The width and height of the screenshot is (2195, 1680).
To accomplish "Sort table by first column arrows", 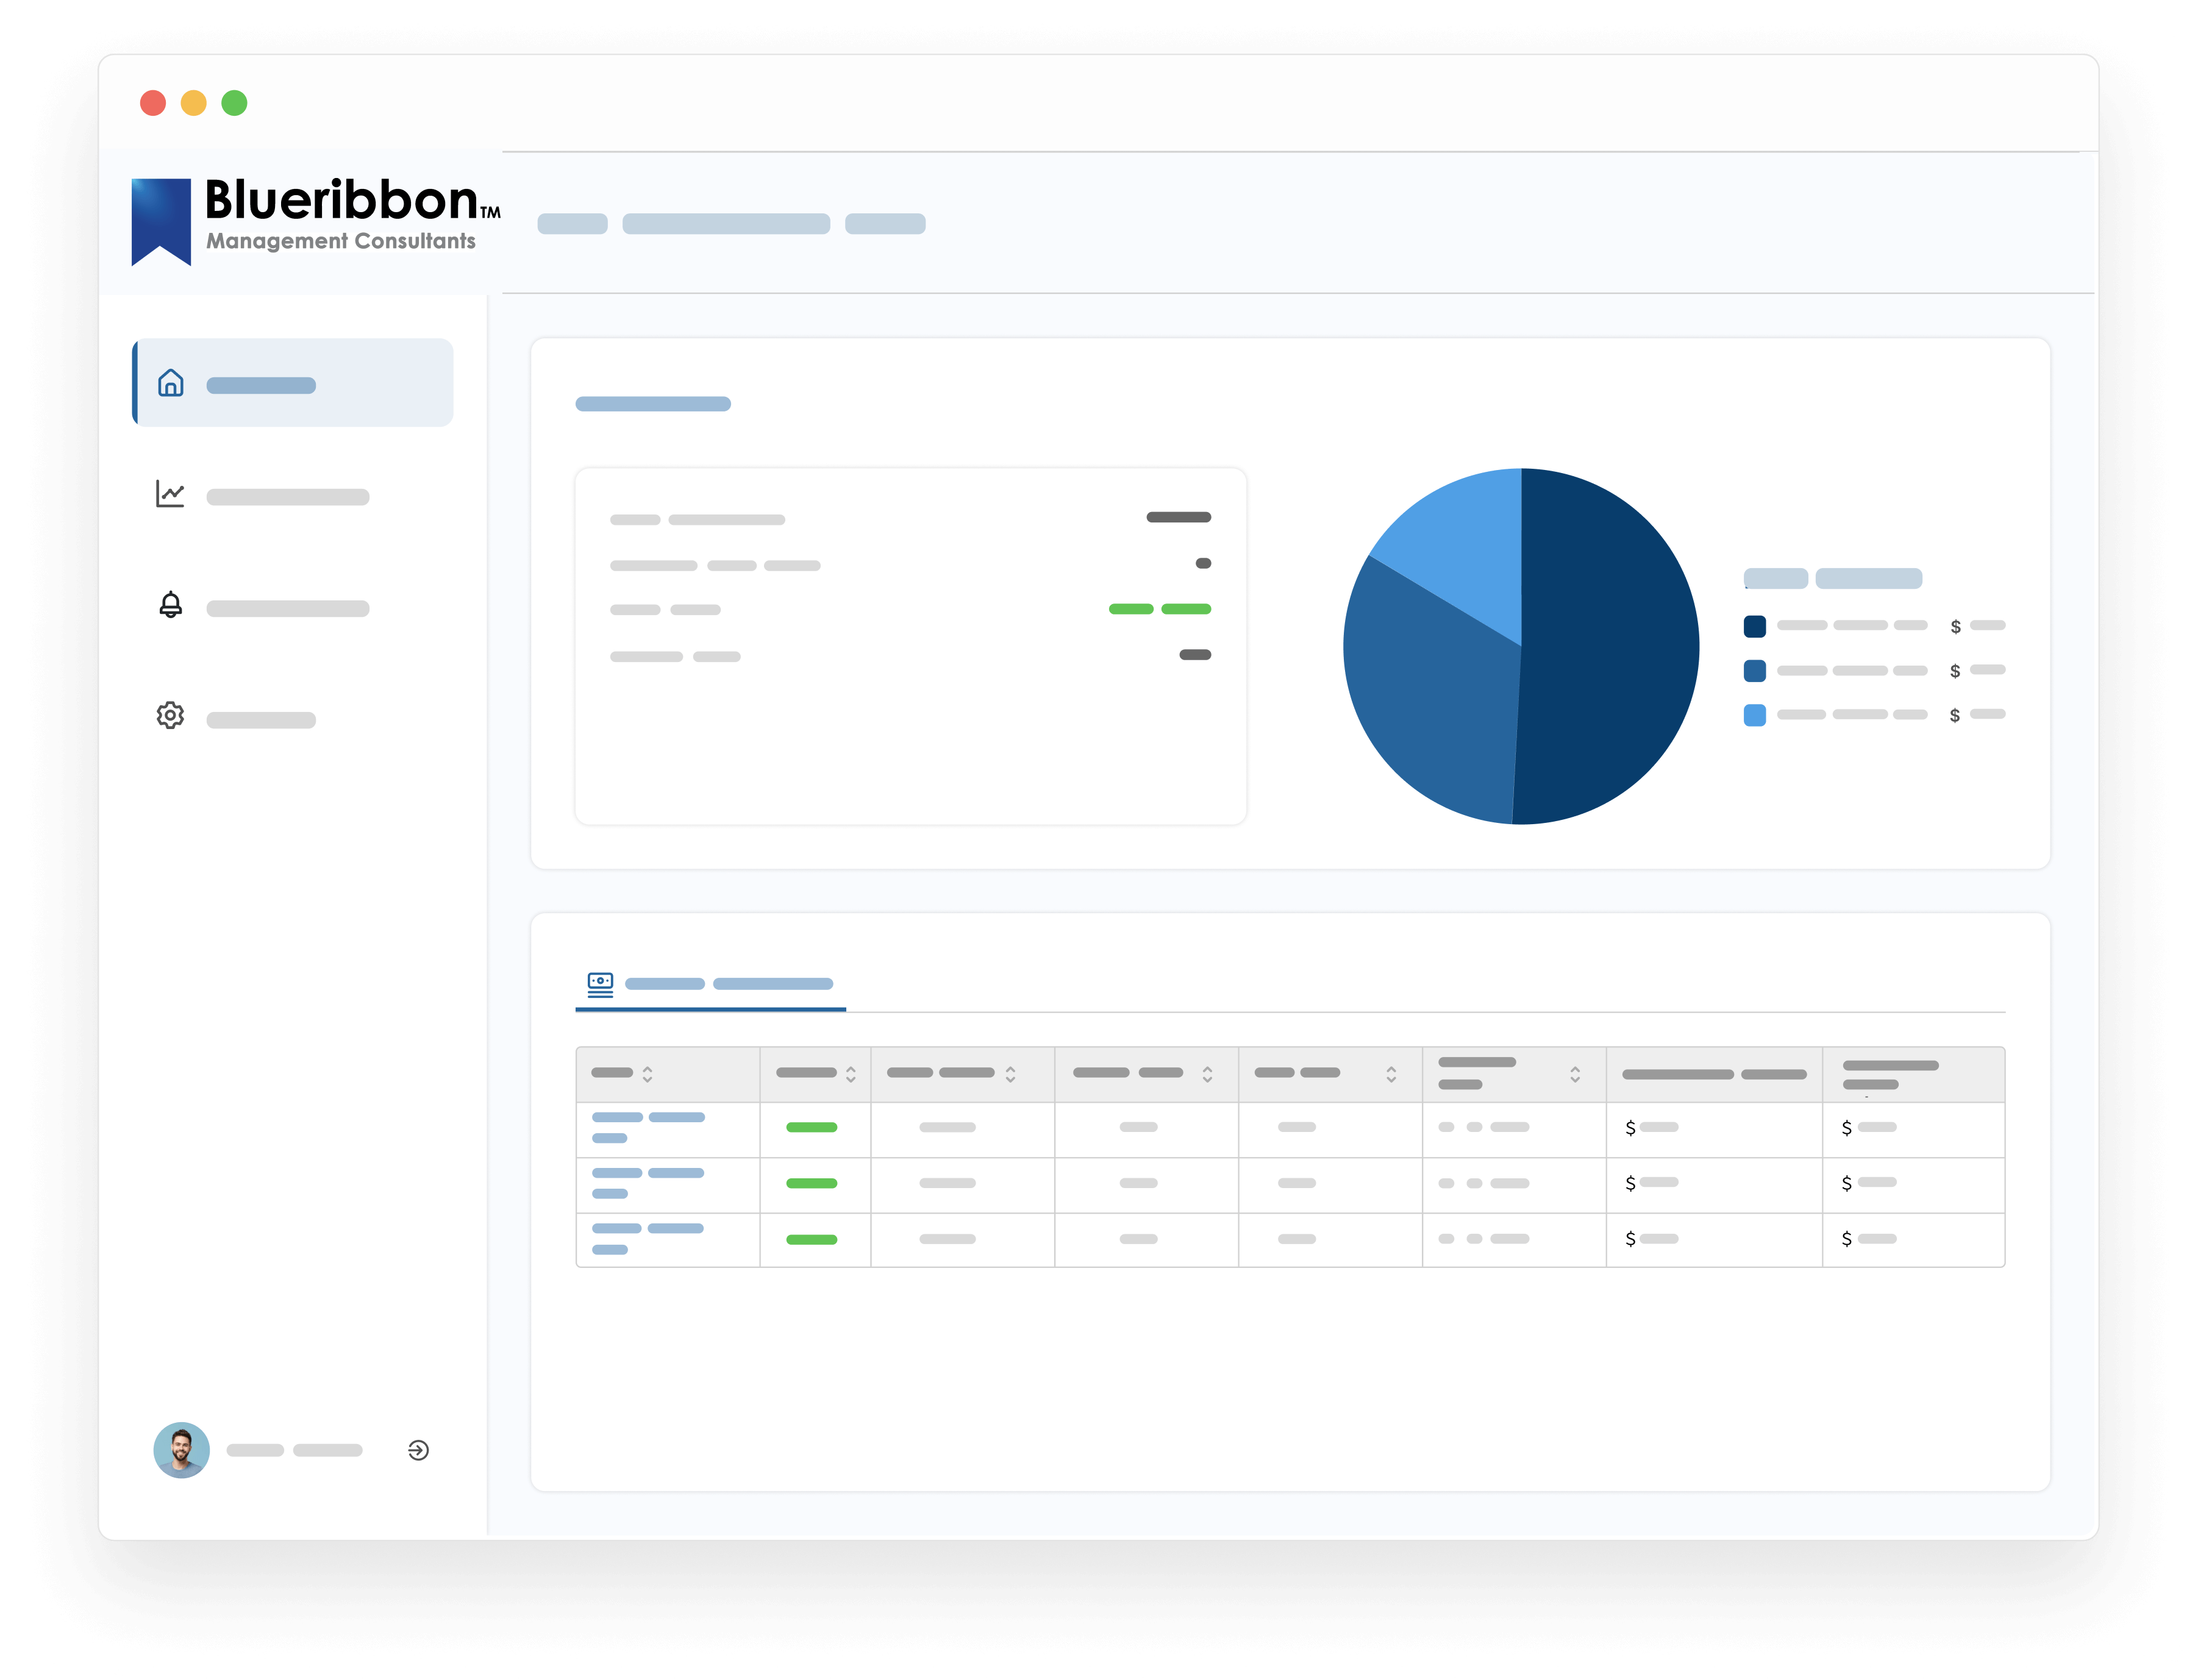I will click(x=647, y=1074).
